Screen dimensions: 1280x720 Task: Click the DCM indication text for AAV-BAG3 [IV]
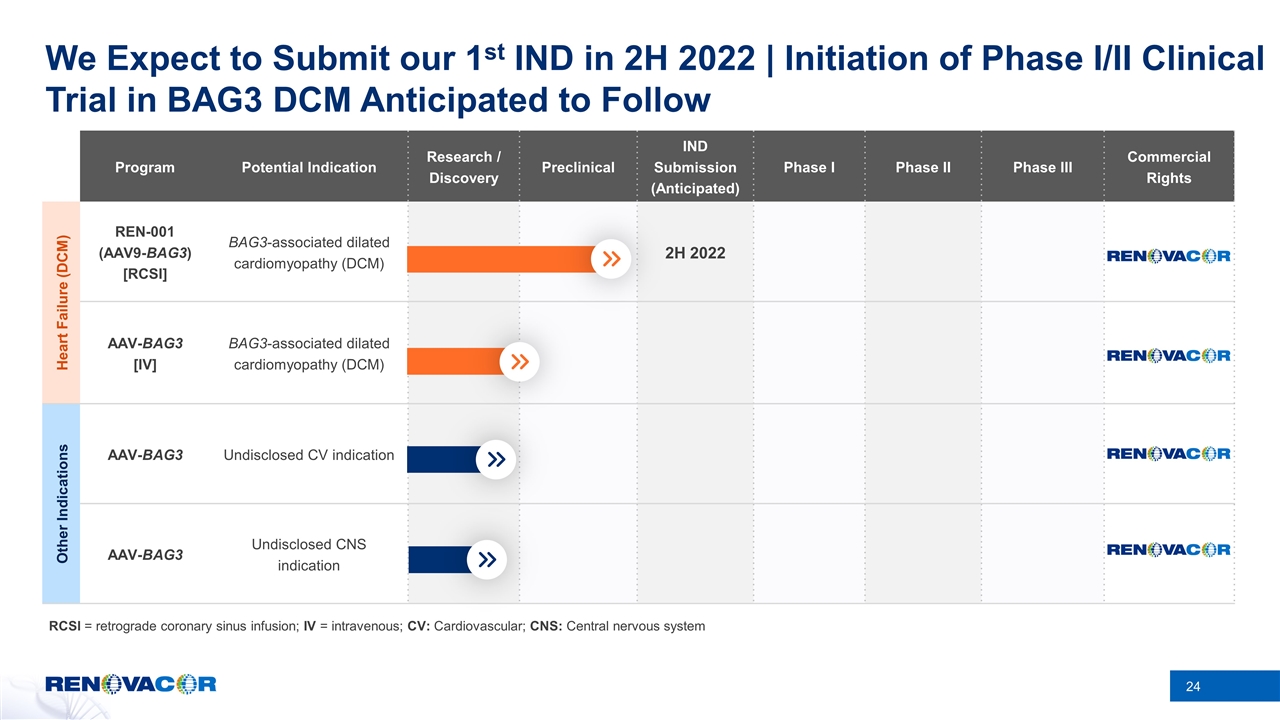click(x=309, y=354)
